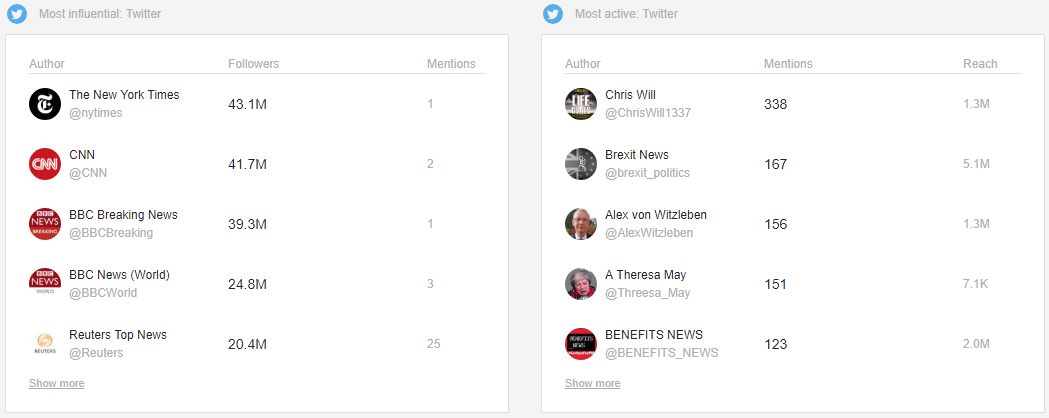Click the Reuters logo avatar
Viewport: 1049px width, 418px height.
pyautogui.click(x=45, y=344)
